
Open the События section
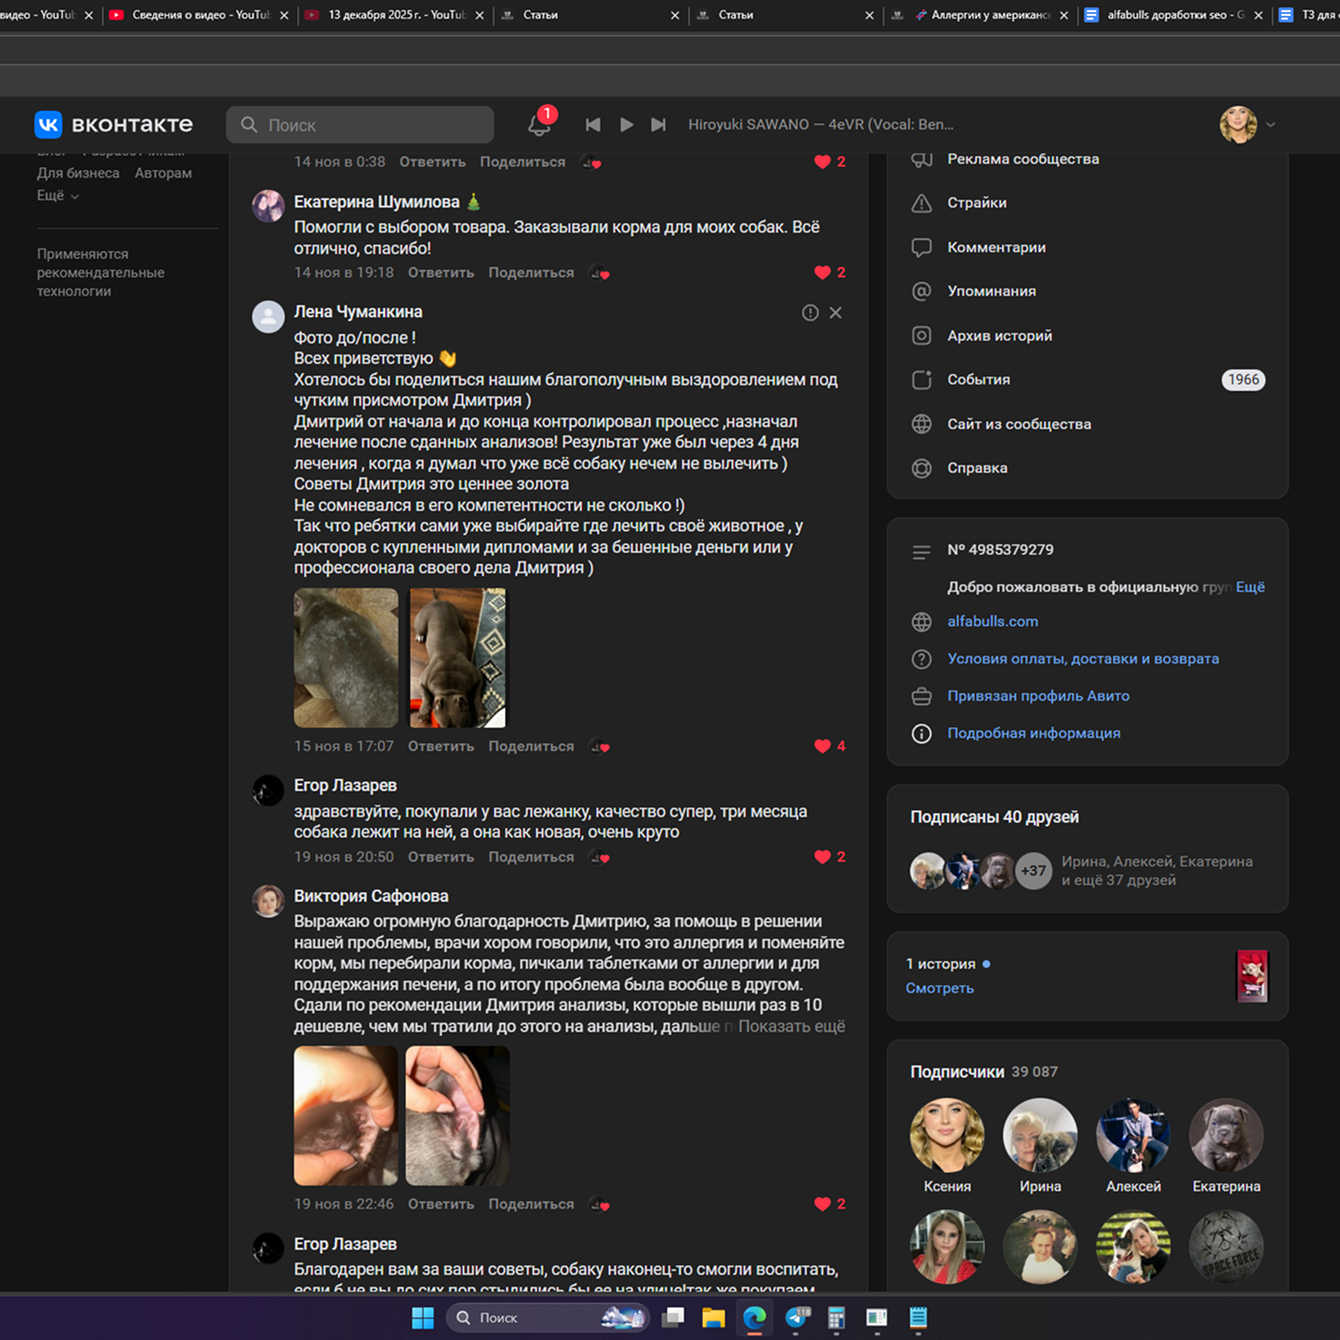[x=978, y=380]
